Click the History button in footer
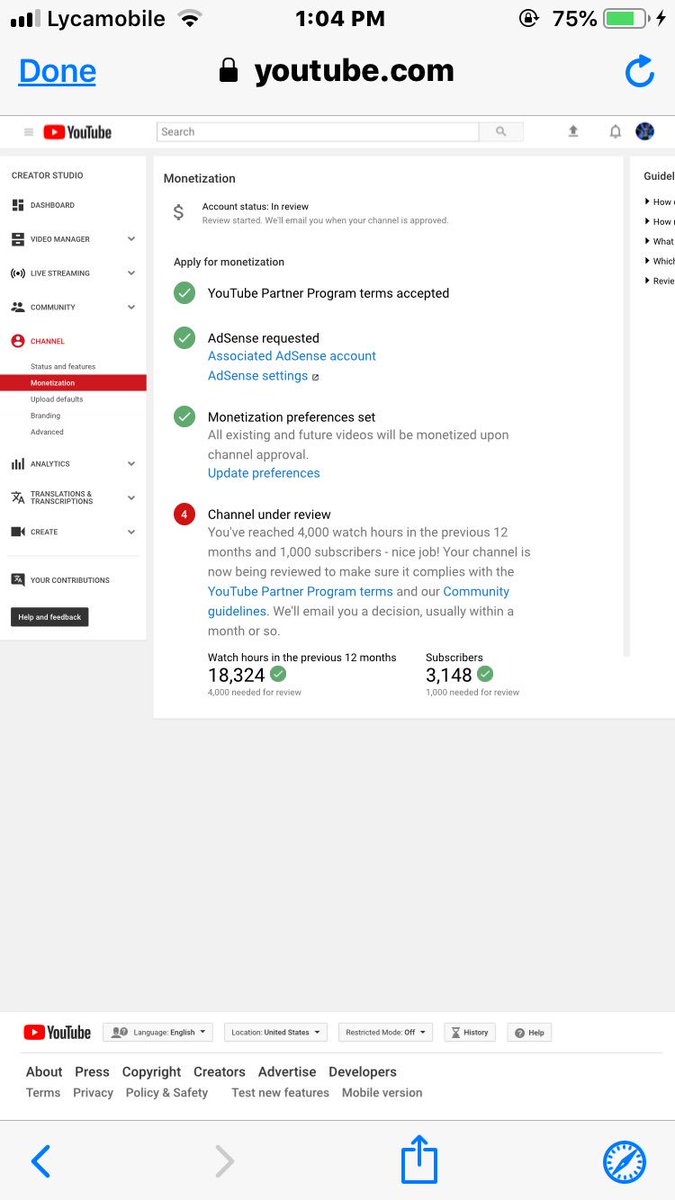The image size is (675, 1200). [x=470, y=1032]
